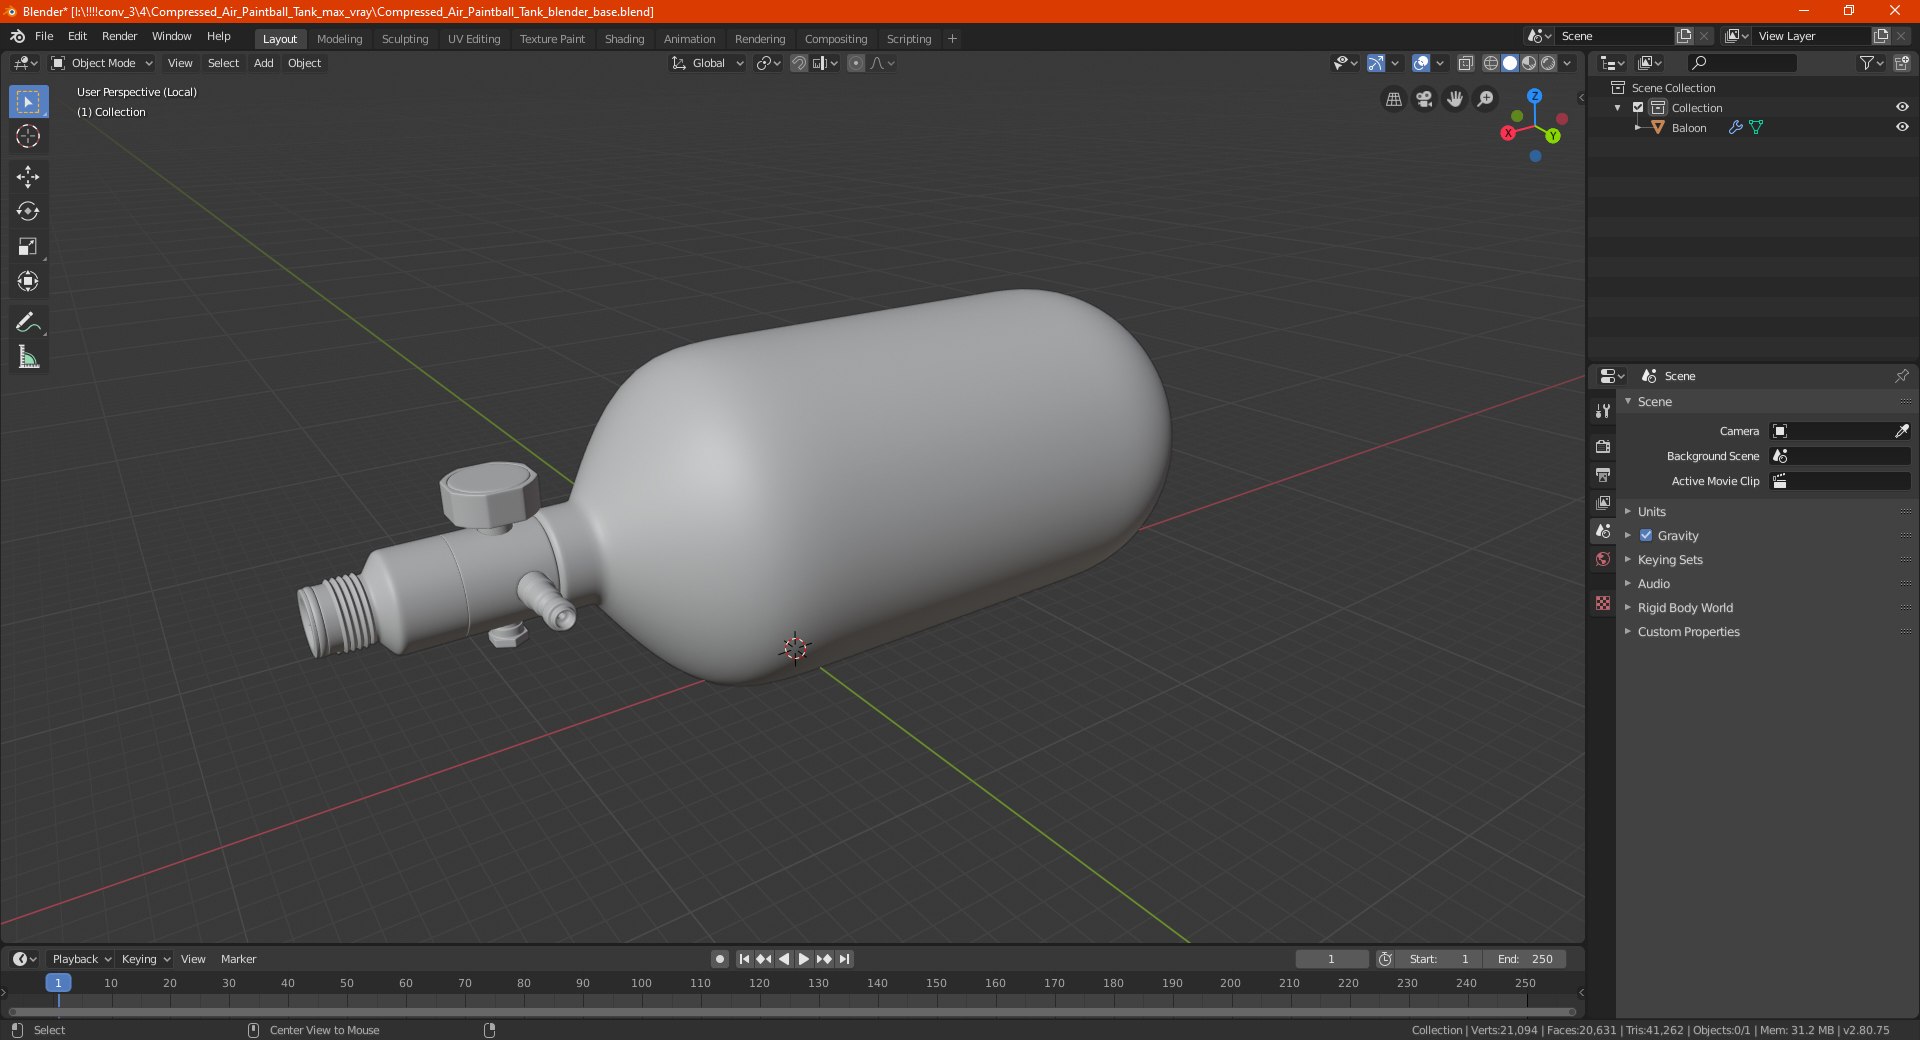This screenshot has width=1920, height=1040.
Task: Click the pan view hand icon
Action: point(1455,99)
